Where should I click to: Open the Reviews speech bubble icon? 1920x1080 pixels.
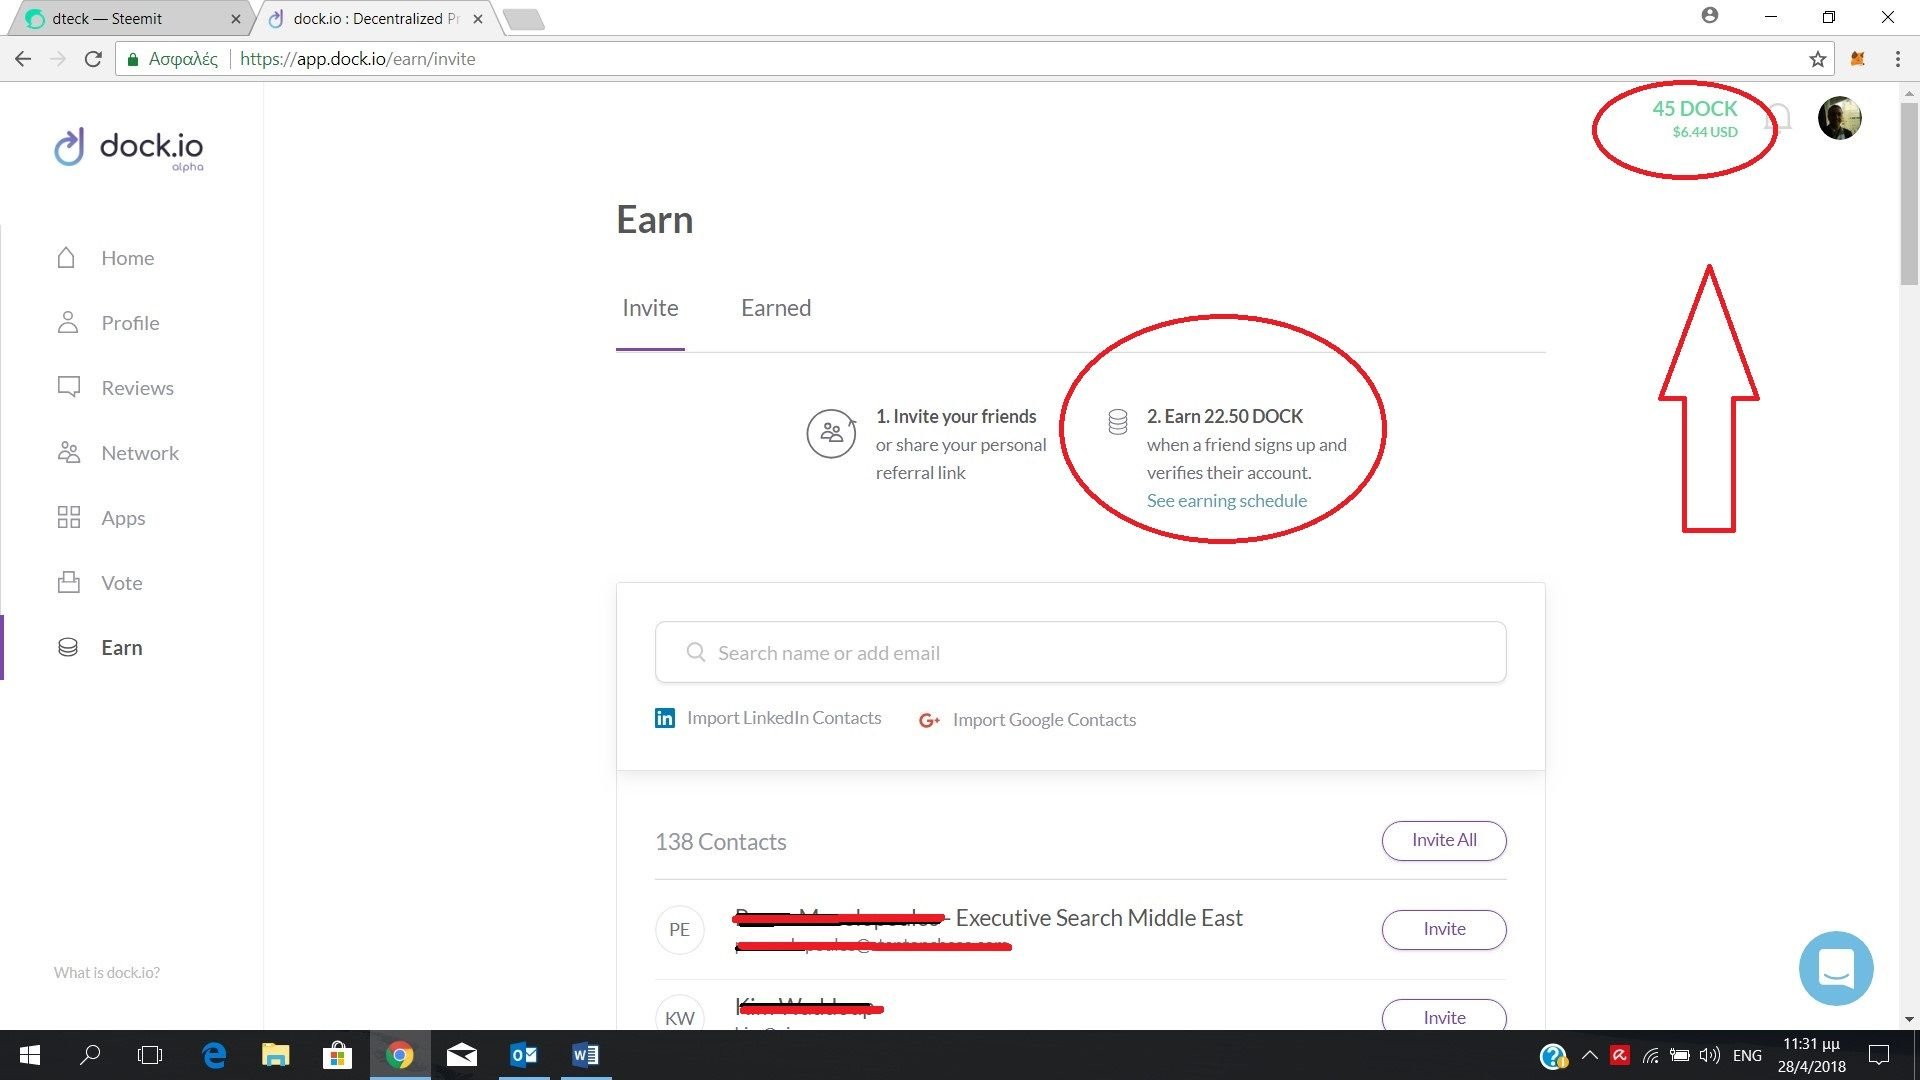68,388
